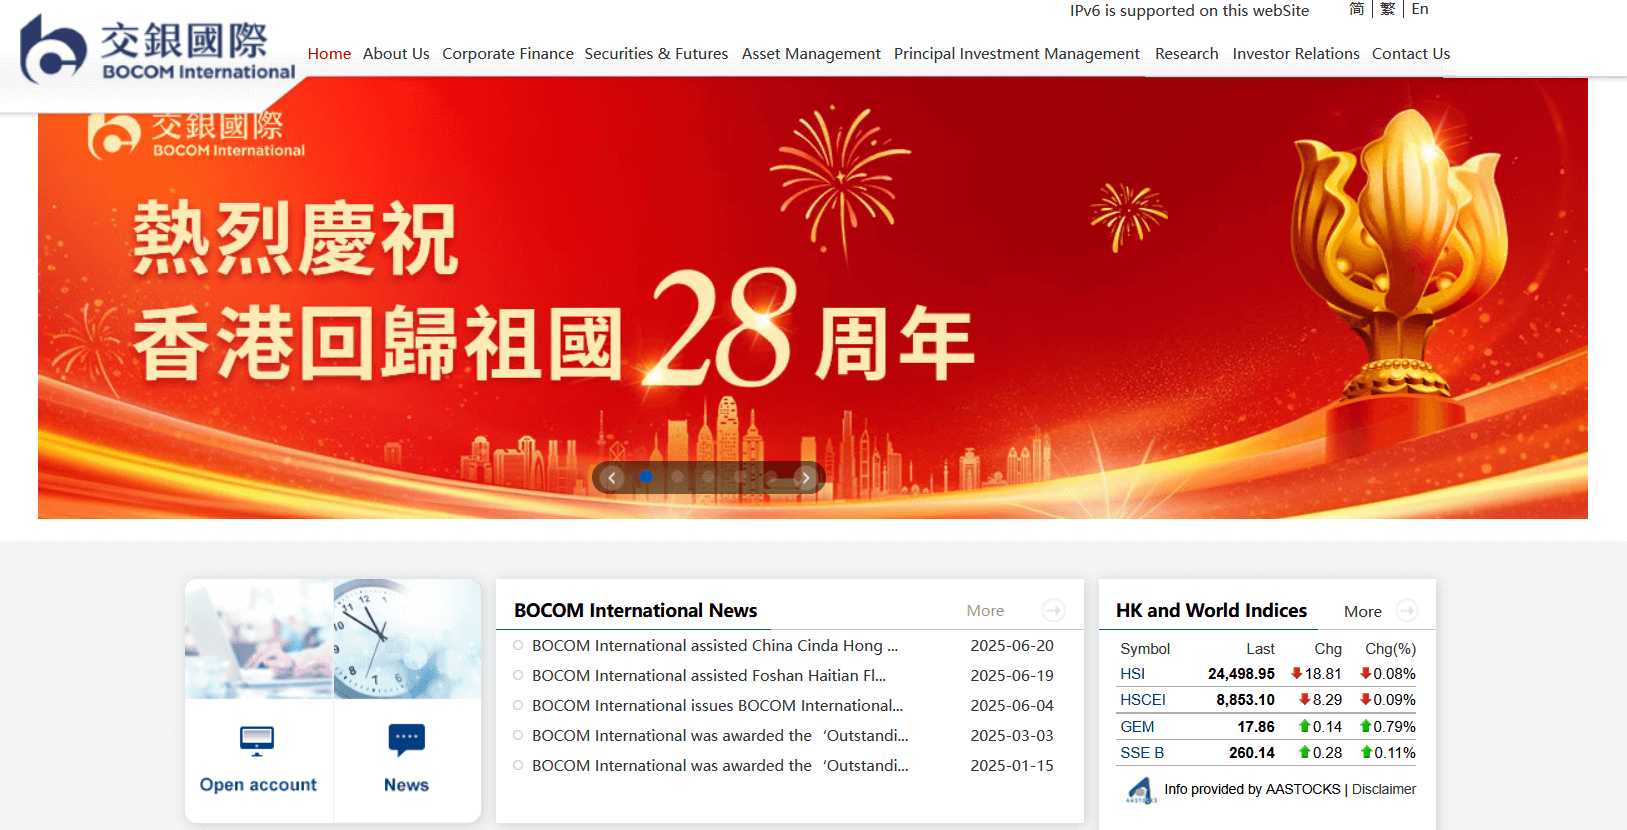This screenshot has height=830, width=1627.
Task: Click the SSE B index symbol
Action: point(1142,753)
